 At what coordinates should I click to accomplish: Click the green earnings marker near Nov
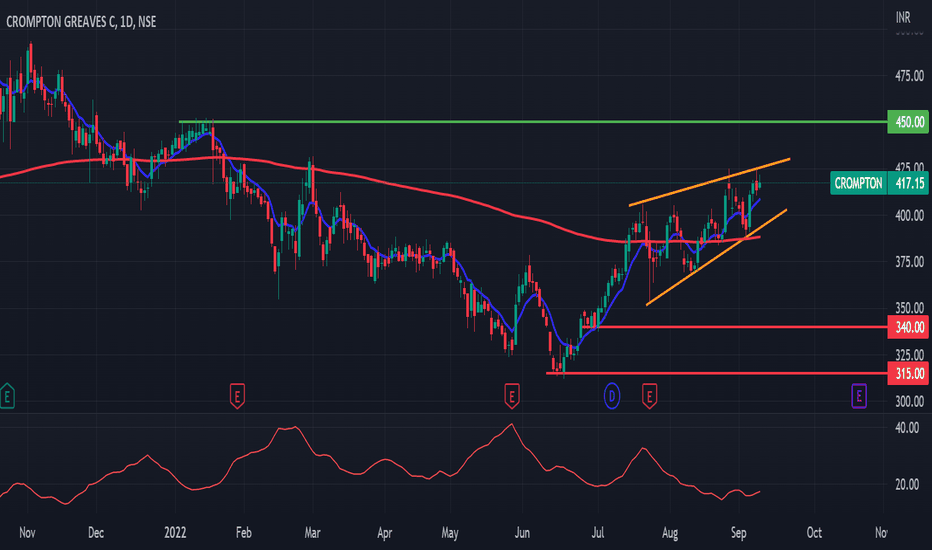point(7,396)
